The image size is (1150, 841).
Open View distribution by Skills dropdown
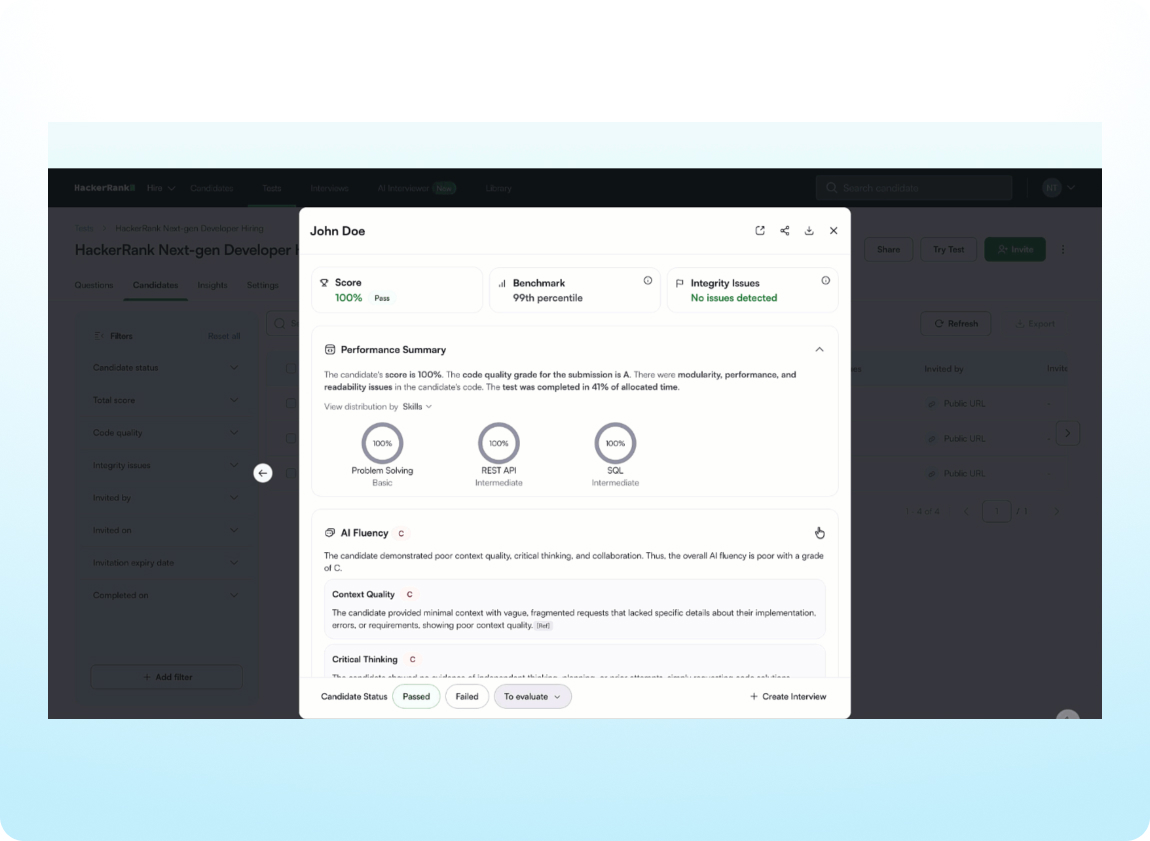[x=417, y=406]
